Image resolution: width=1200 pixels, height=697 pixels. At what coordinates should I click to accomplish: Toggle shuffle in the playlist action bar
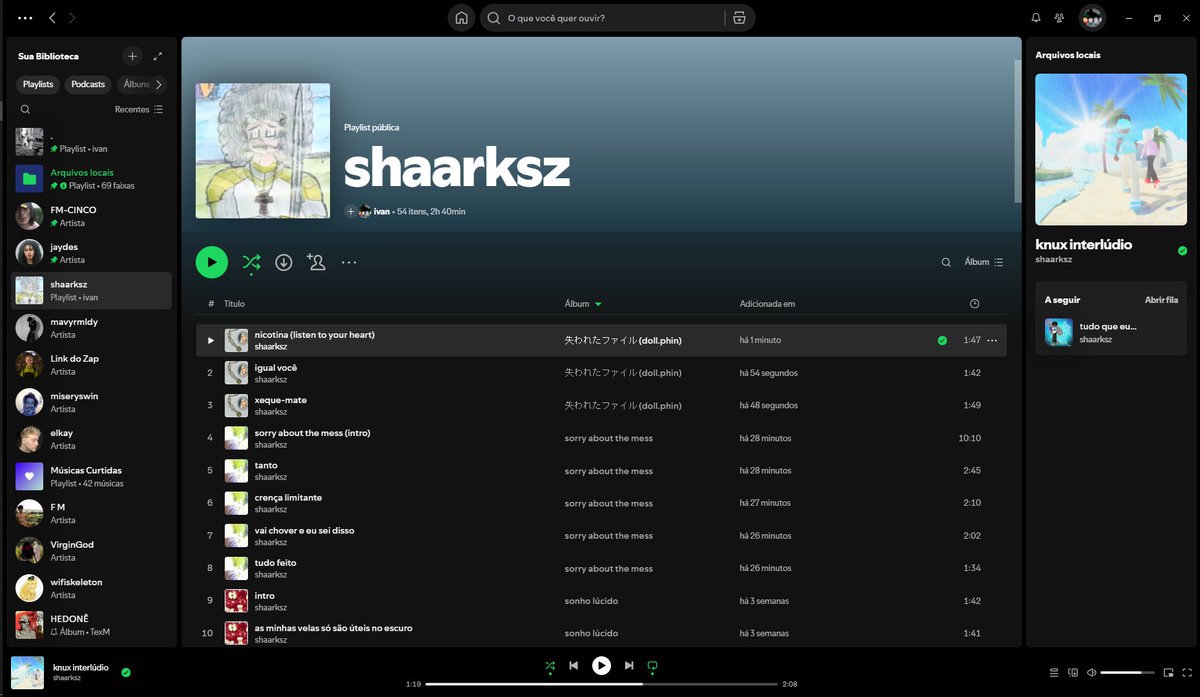tap(251, 262)
